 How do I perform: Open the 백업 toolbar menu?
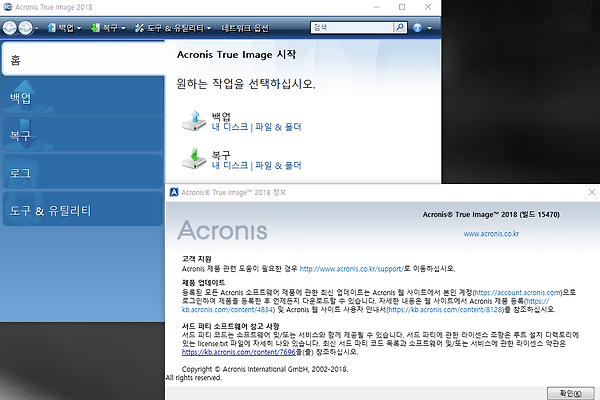point(64,28)
